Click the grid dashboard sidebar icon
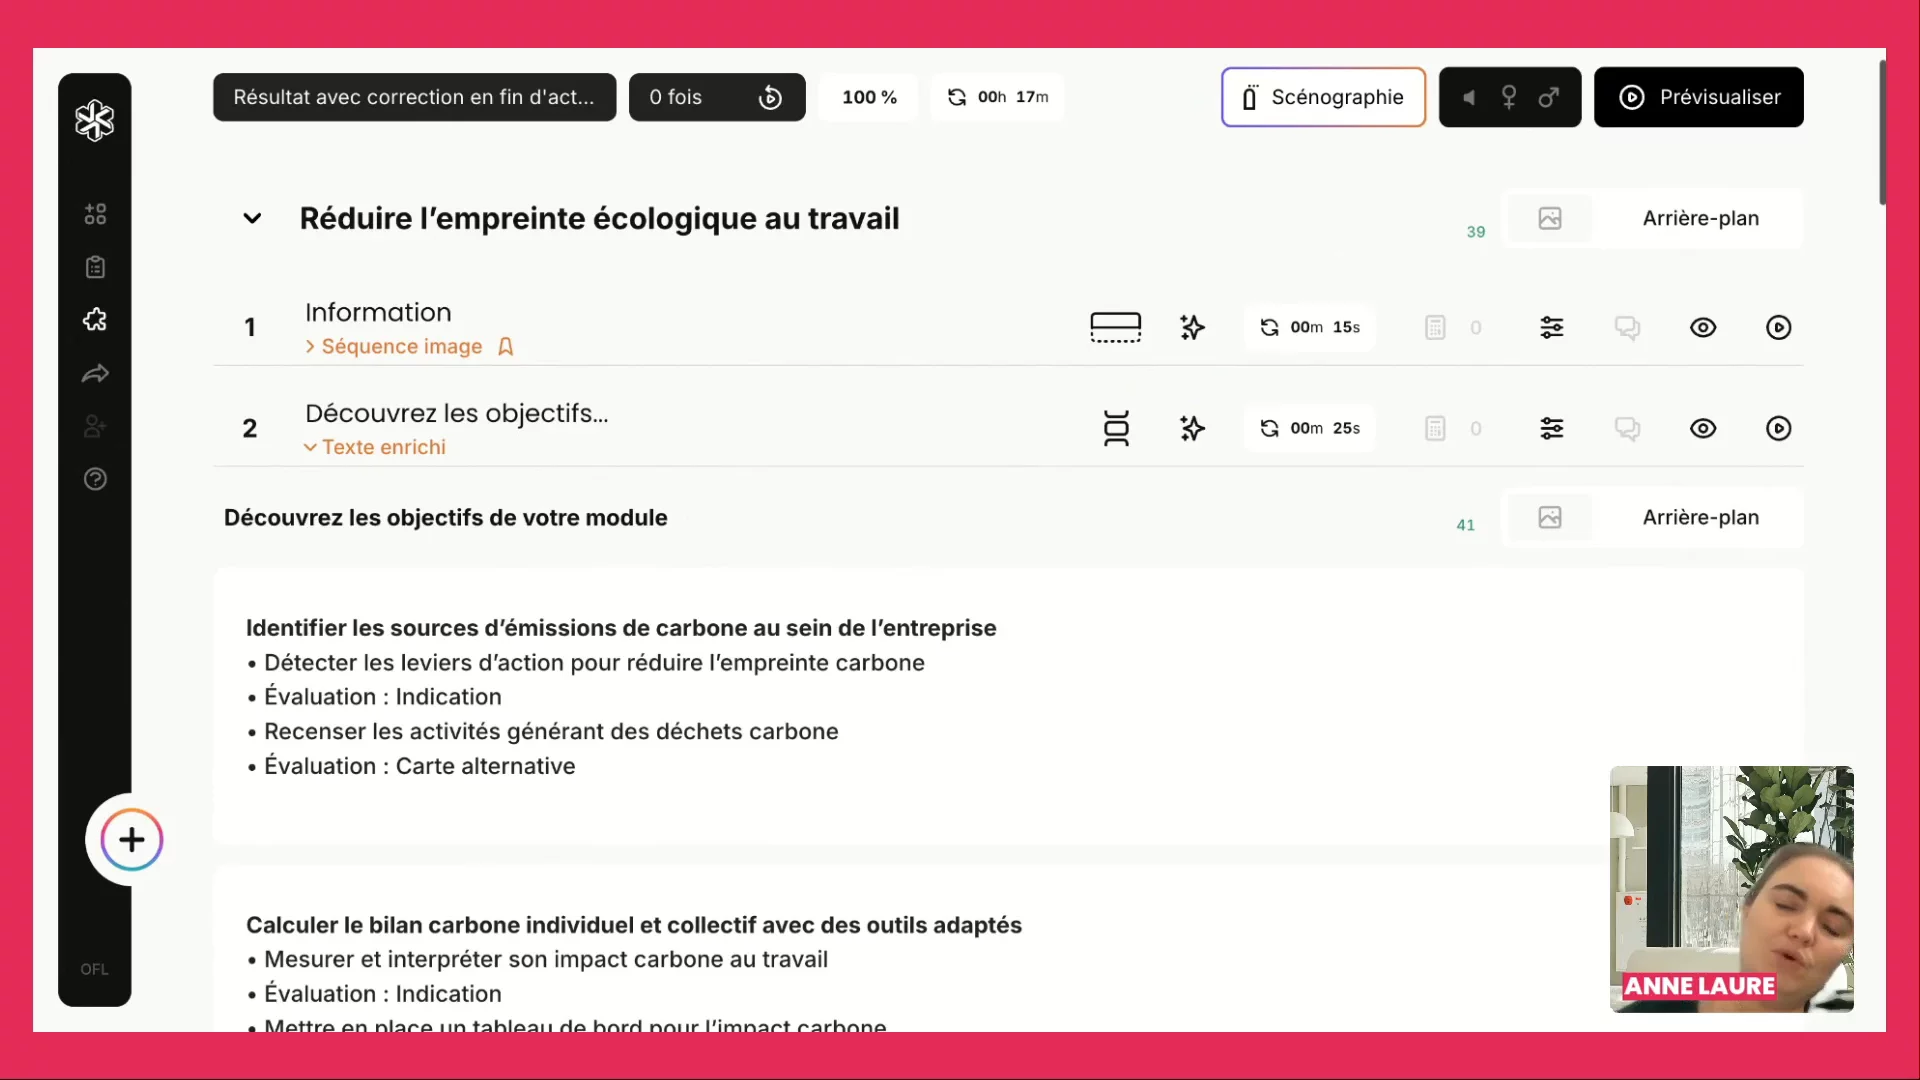The height and width of the screenshot is (1080, 1920). (95, 214)
